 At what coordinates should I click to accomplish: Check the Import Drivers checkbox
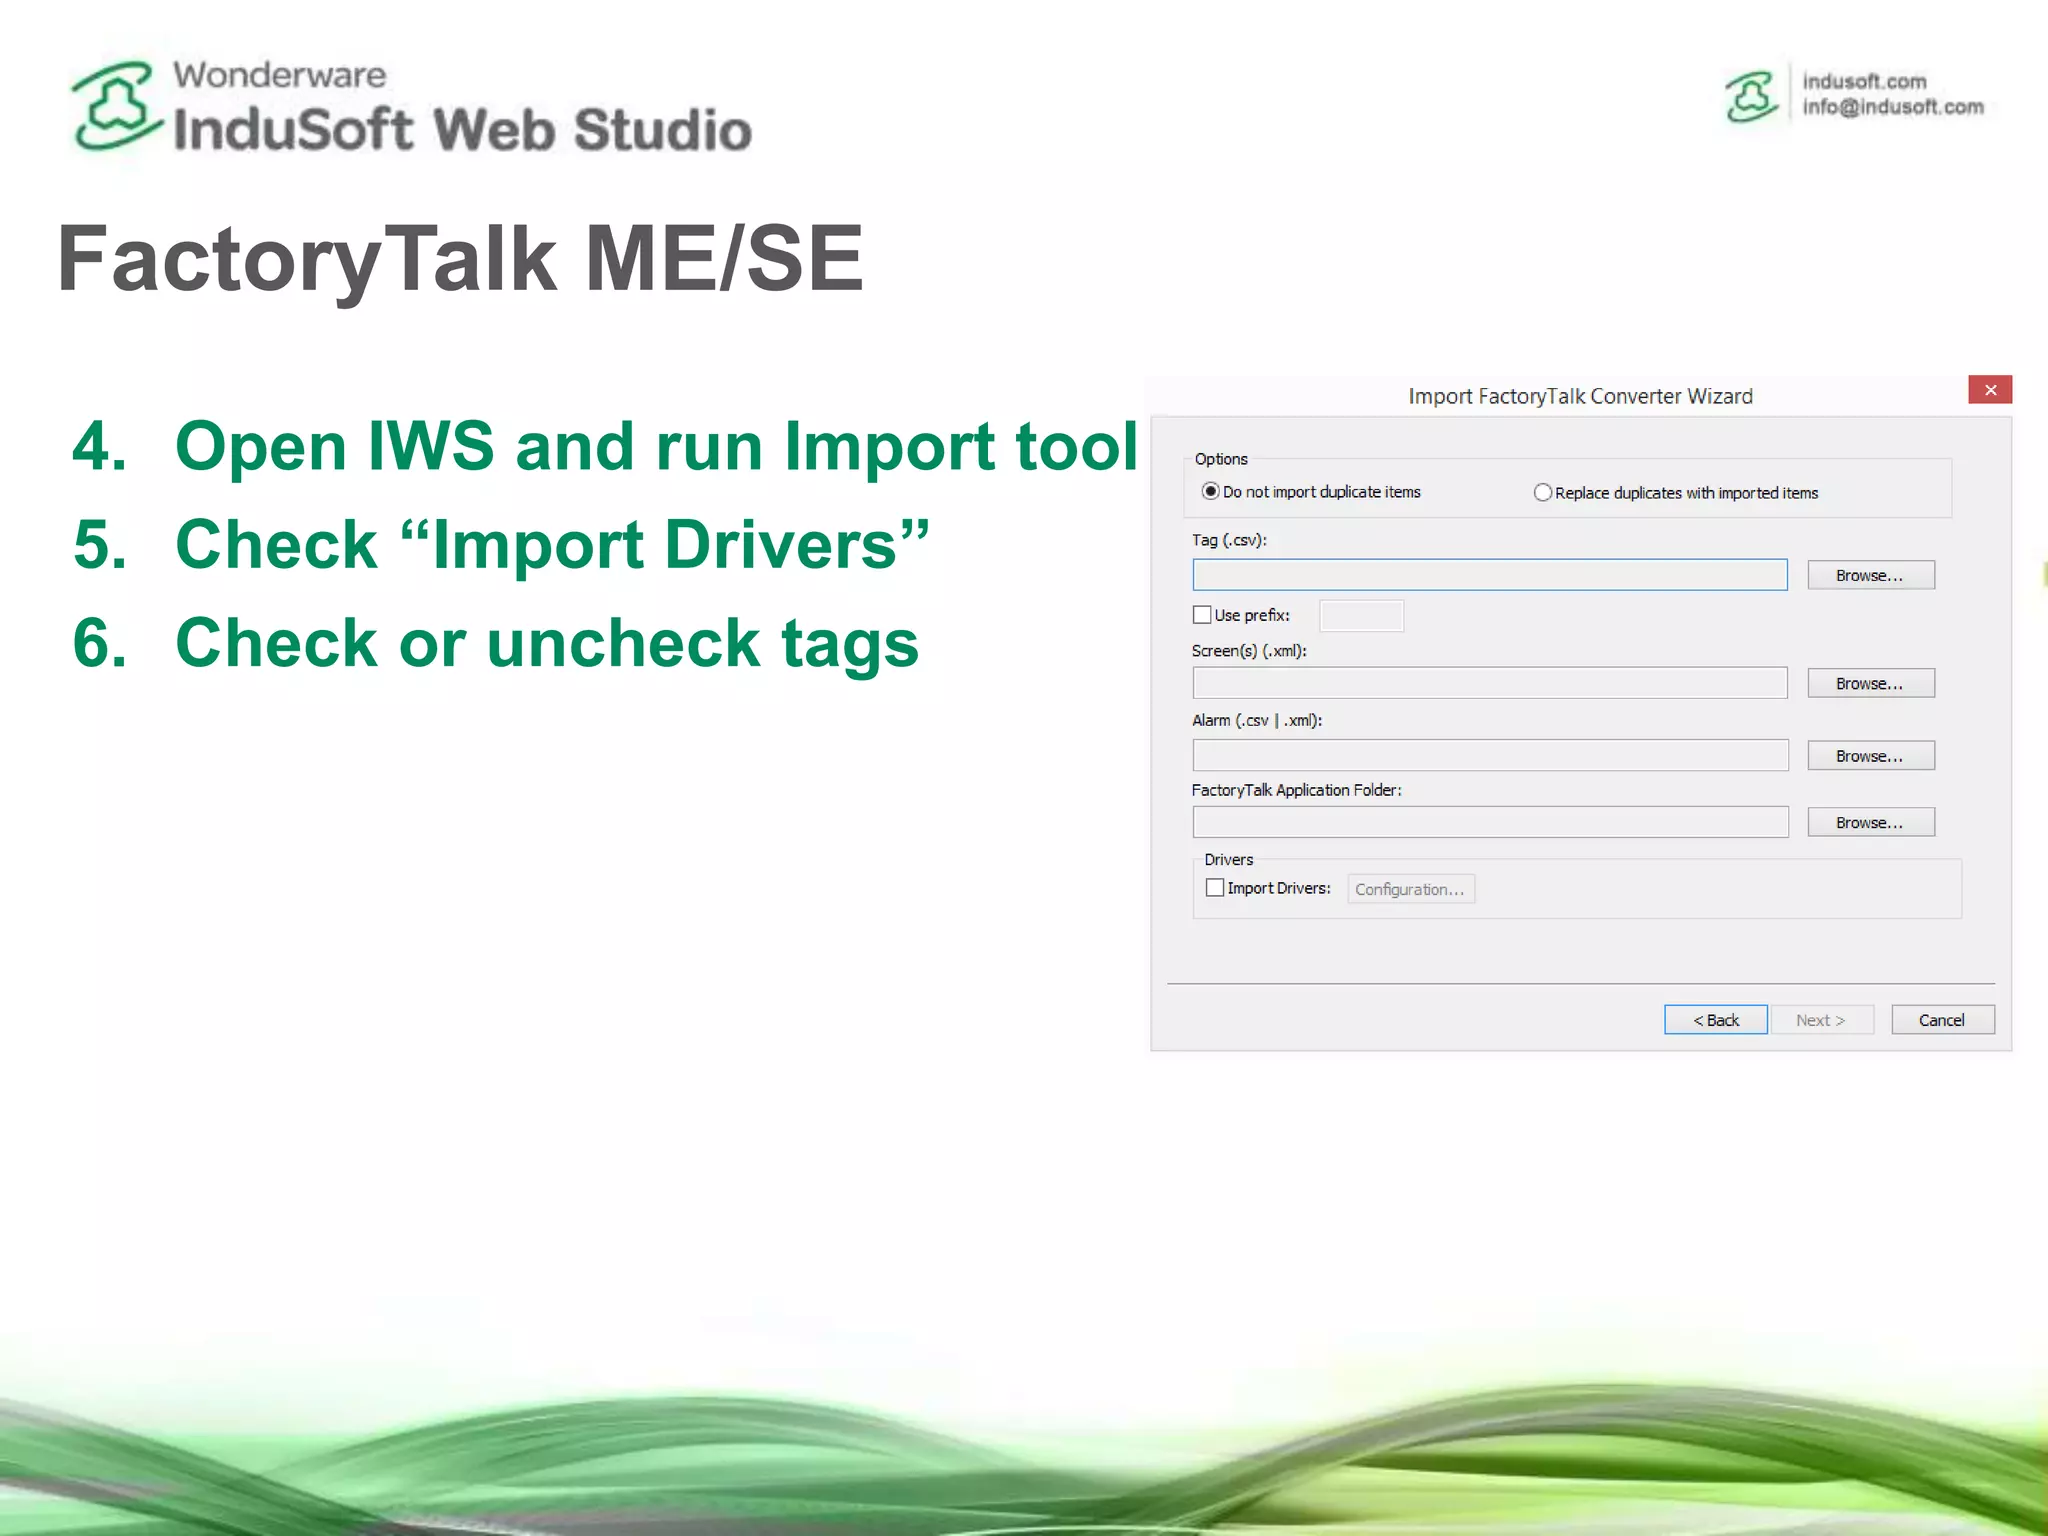tap(1215, 887)
